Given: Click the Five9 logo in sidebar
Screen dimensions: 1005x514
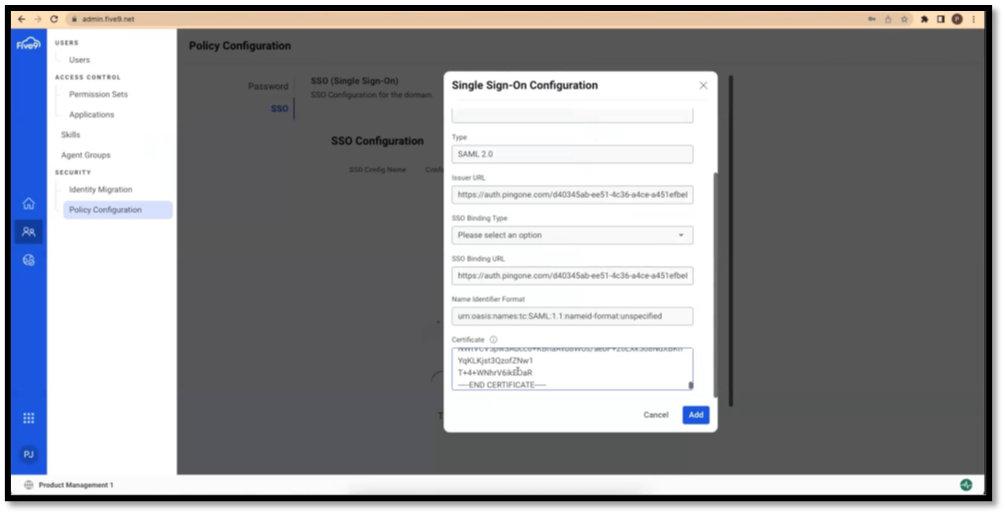Looking at the screenshot, I should point(28,44).
